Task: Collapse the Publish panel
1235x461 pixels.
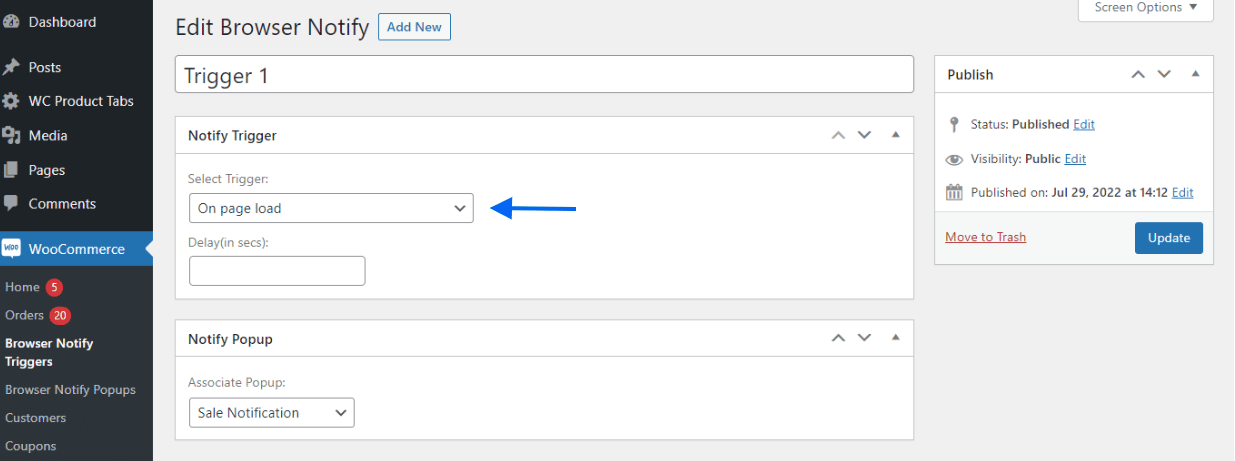Action: coord(1195,74)
